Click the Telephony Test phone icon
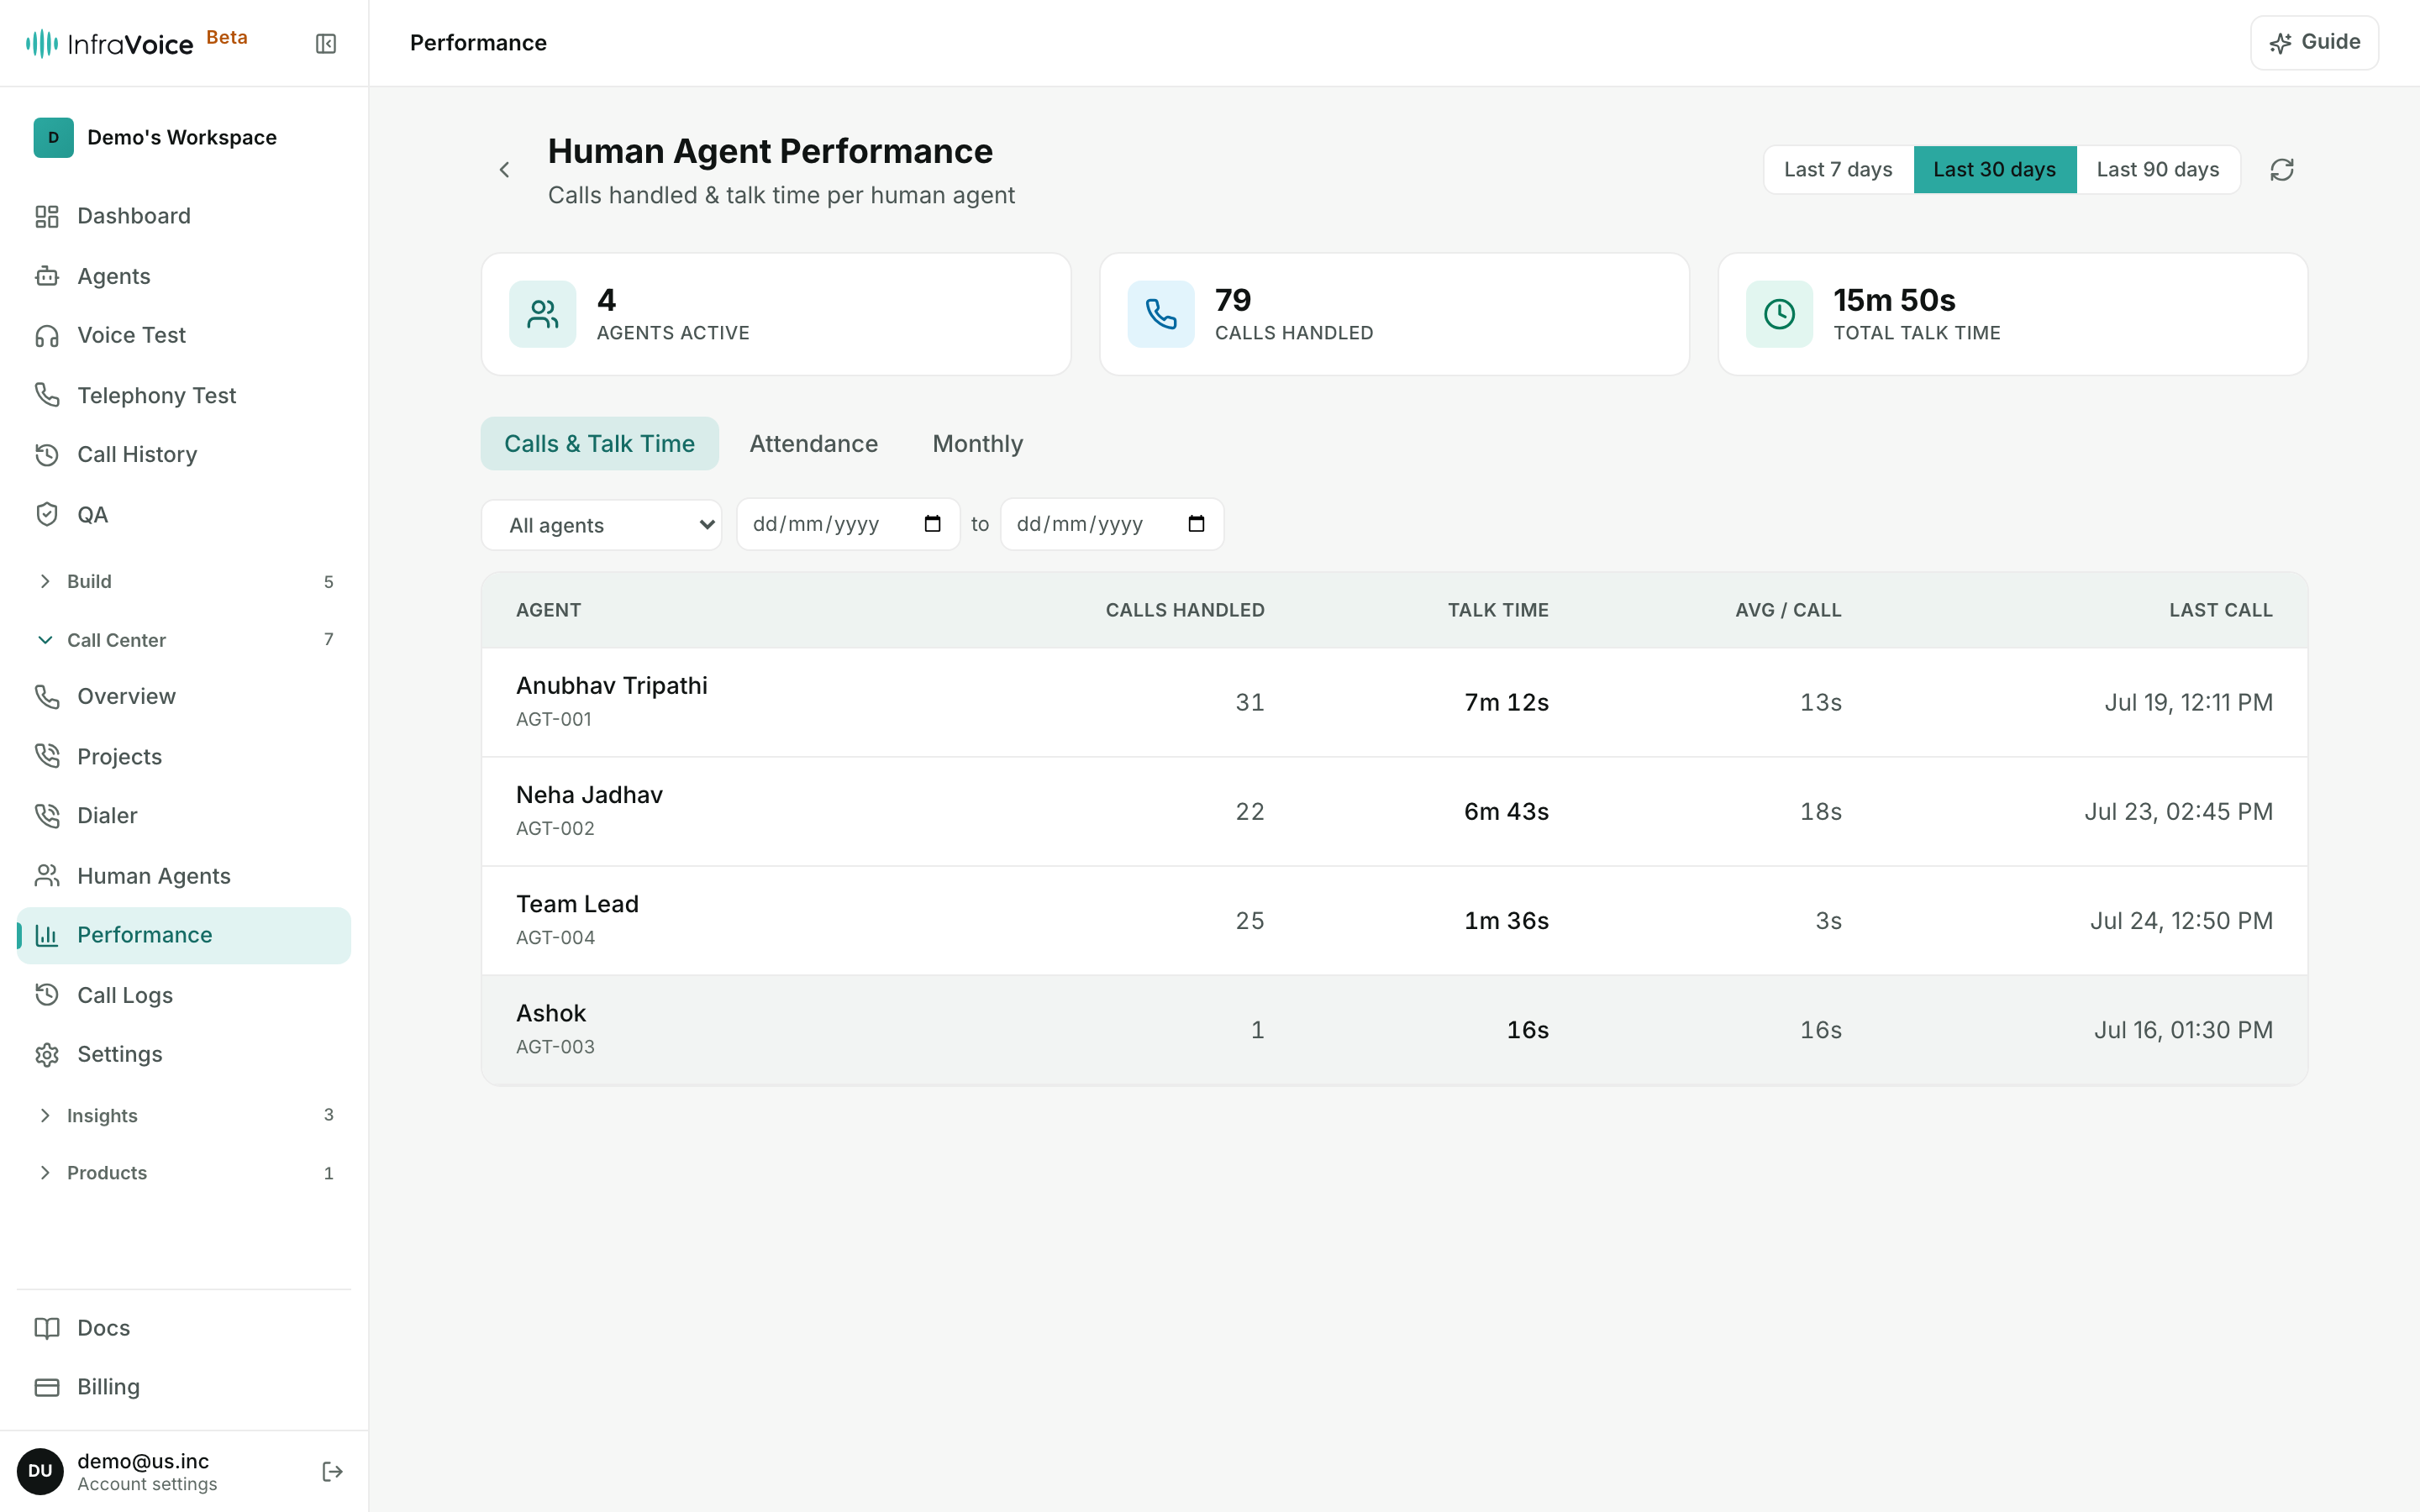The height and width of the screenshot is (1512, 2420). pyautogui.click(x=47, y=395)
